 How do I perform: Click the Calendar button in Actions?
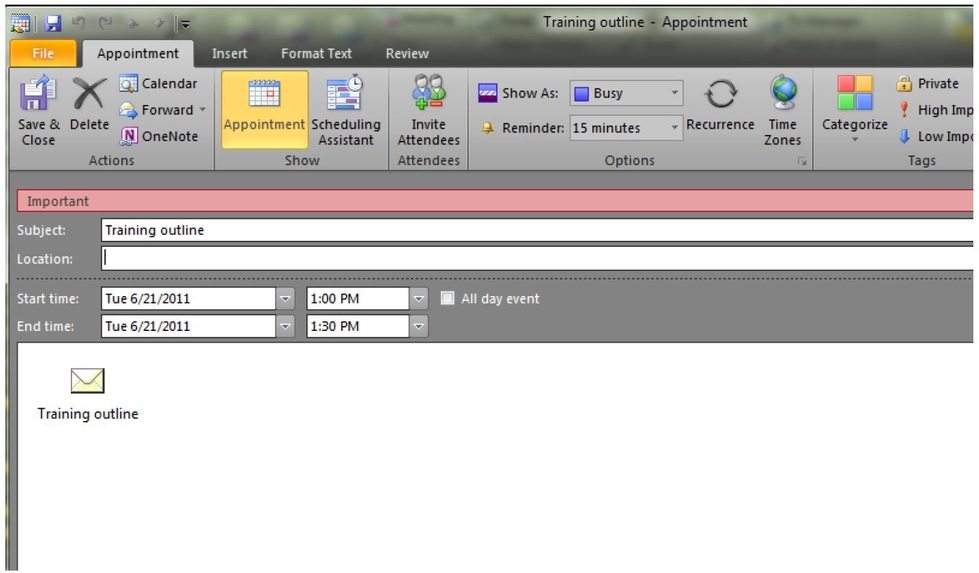[x=159, y=84]
